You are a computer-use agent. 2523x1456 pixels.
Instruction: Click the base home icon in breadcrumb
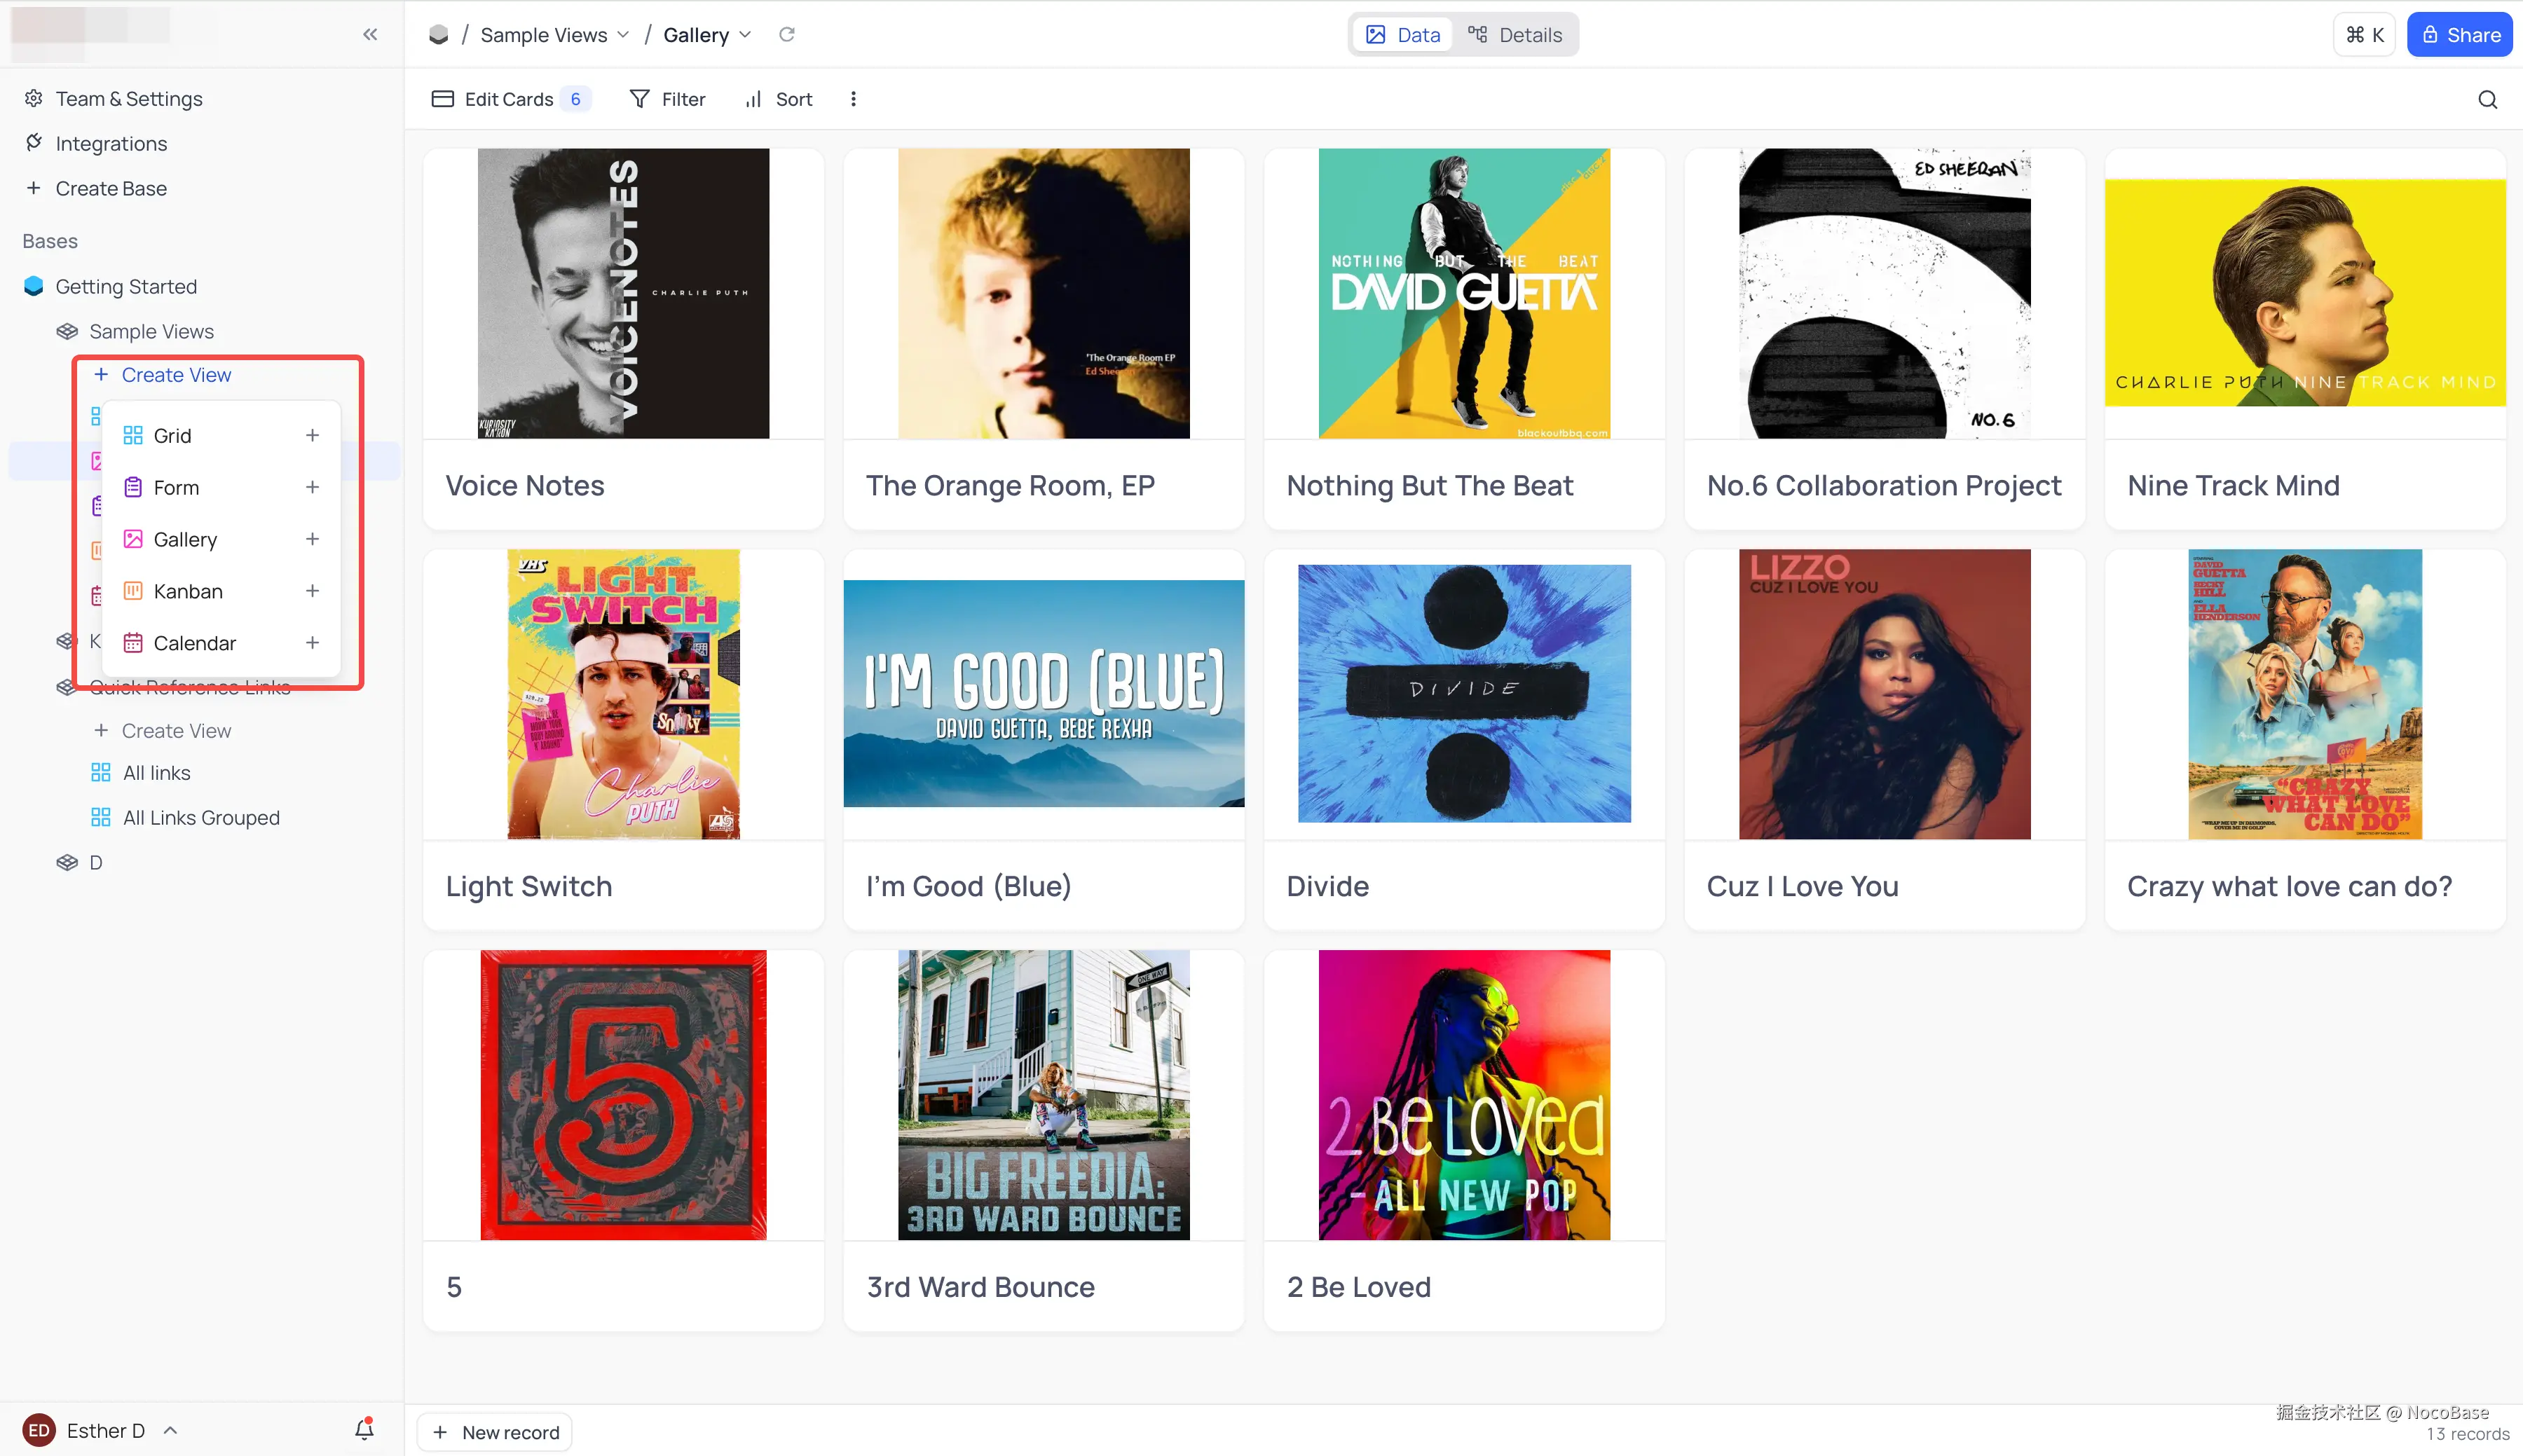[438, 35]
